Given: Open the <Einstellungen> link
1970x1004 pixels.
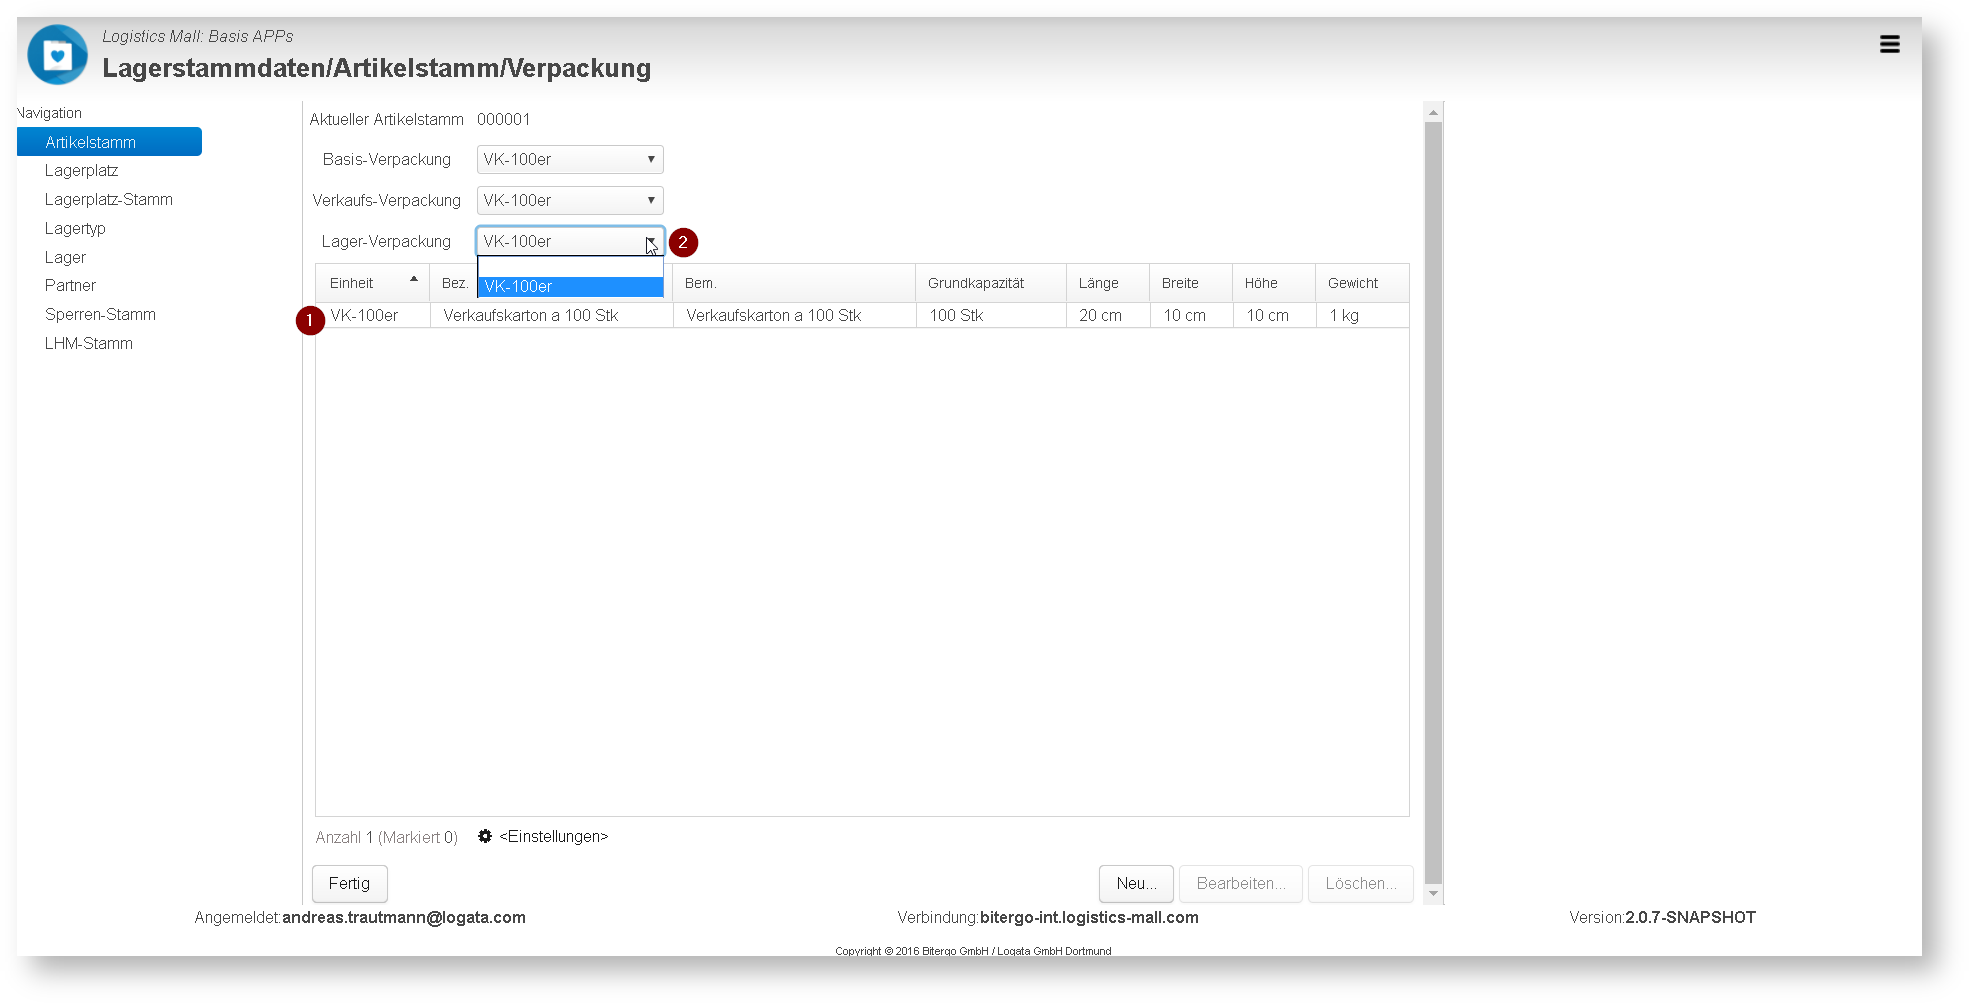Looking at the screenshot, I should [x=553, y=837].
